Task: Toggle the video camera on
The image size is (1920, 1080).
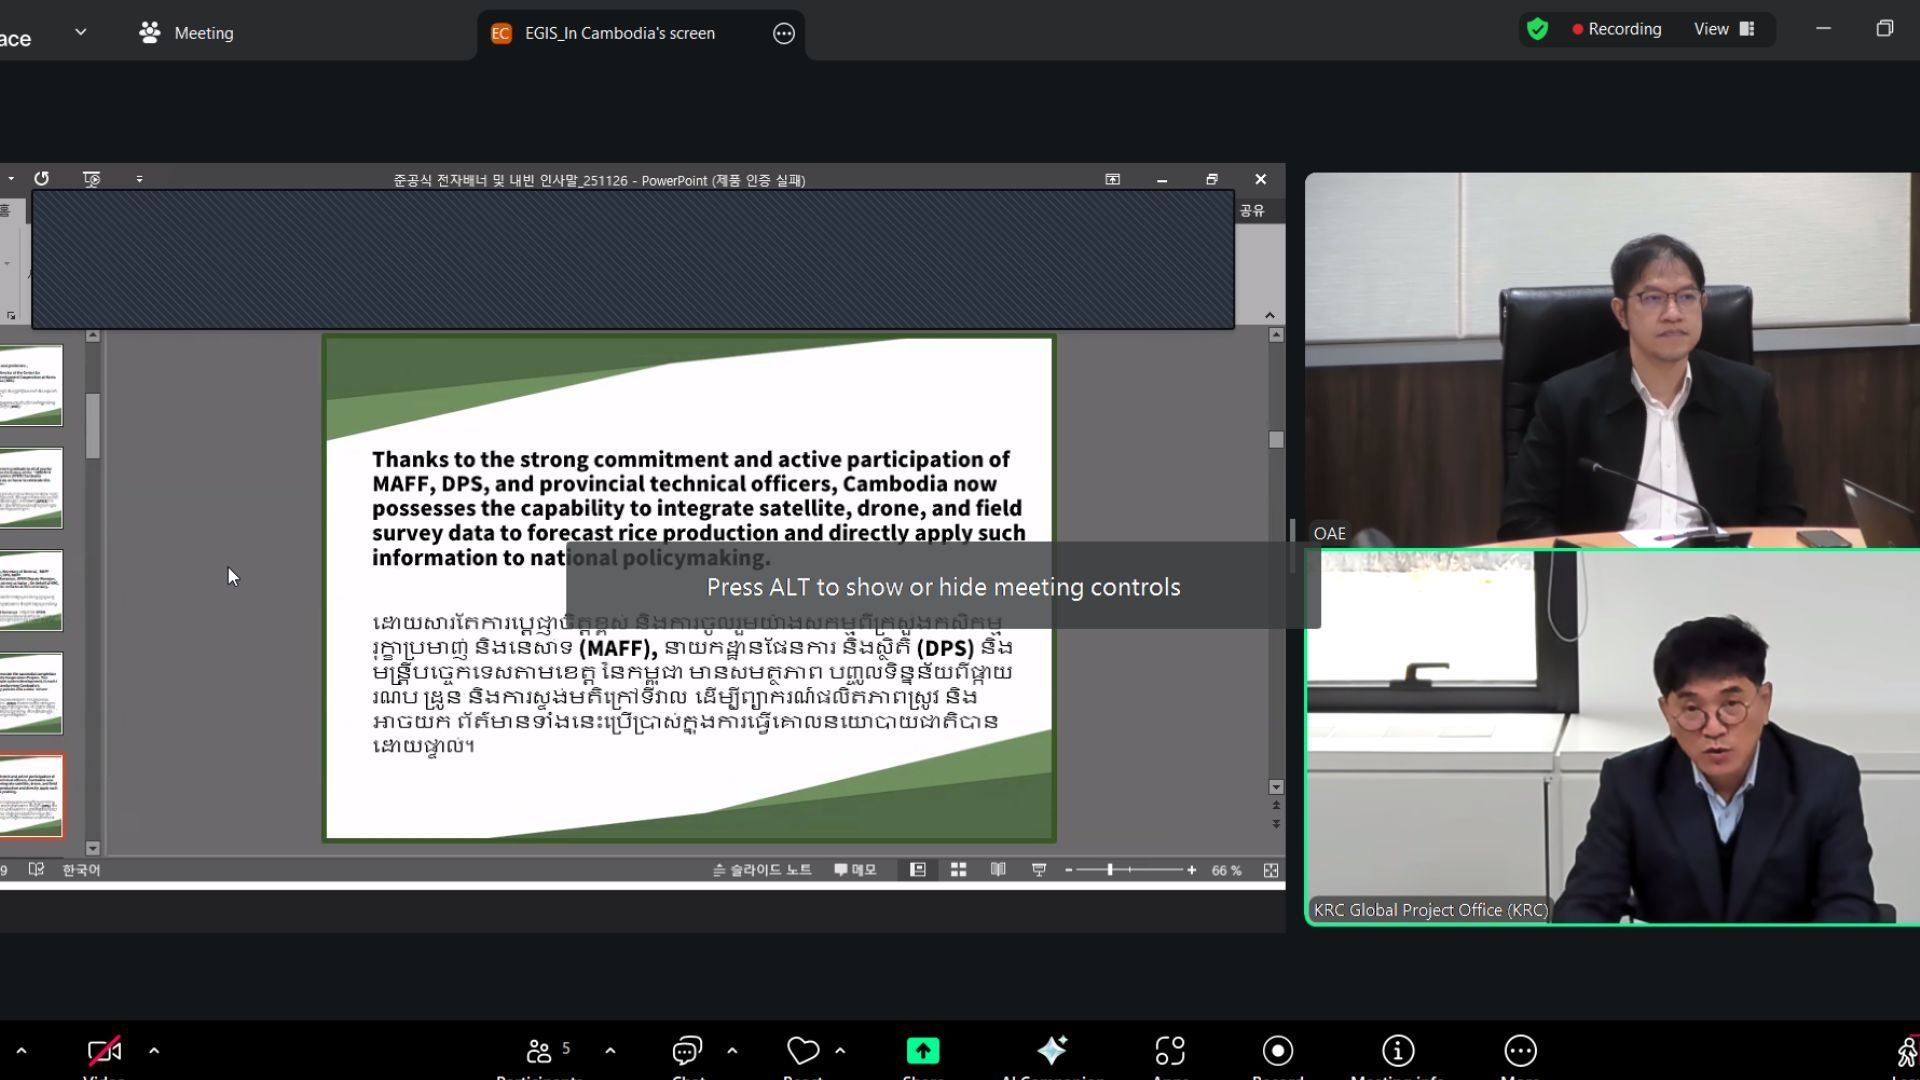Action: 104,1052
